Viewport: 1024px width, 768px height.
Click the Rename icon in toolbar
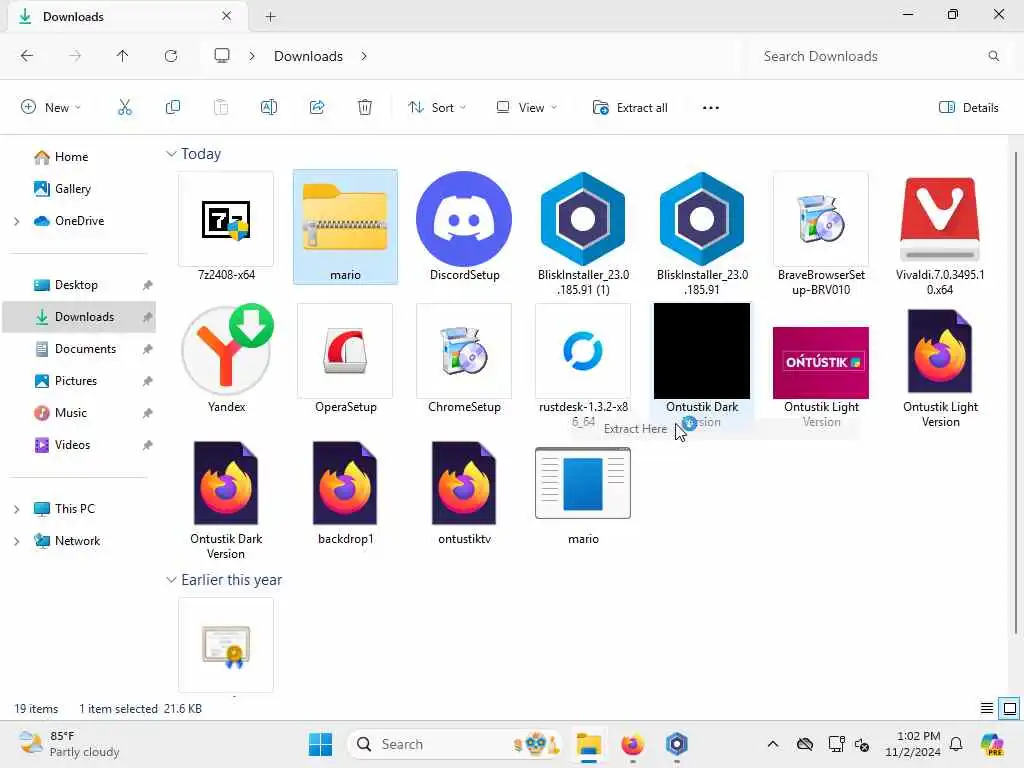(x=268, y=108)
